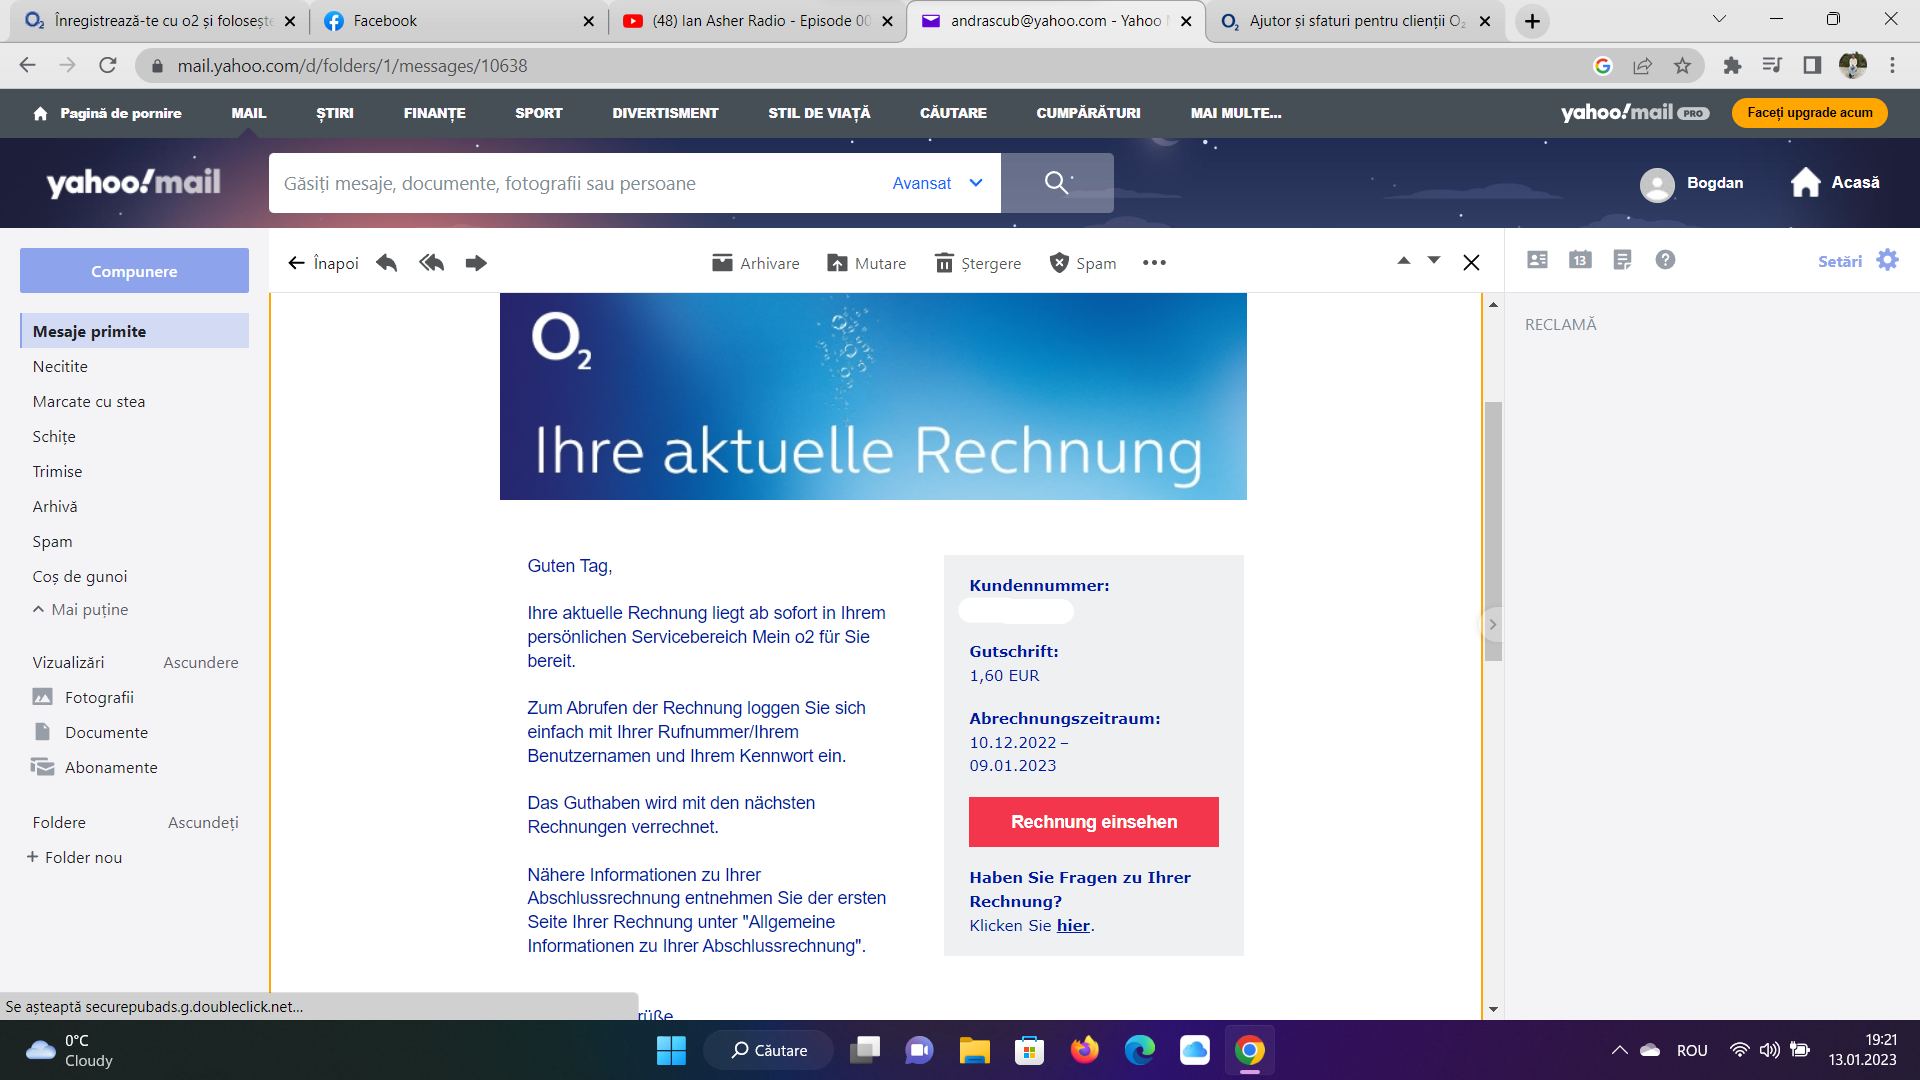Move the message using Mutare

coord(866,263)
